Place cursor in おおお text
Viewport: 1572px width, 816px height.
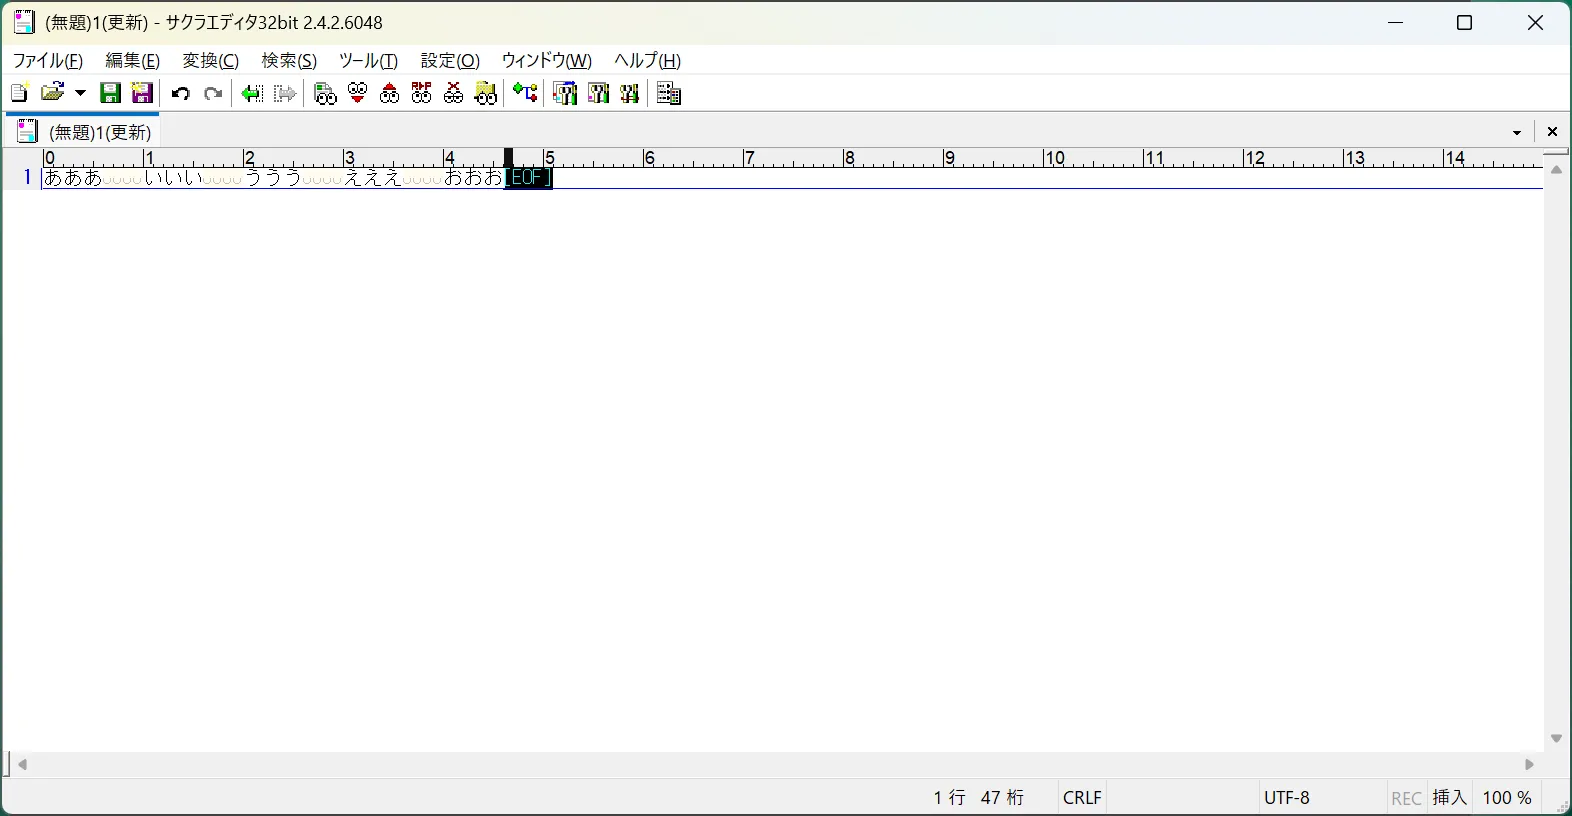(x=473, y=178)
